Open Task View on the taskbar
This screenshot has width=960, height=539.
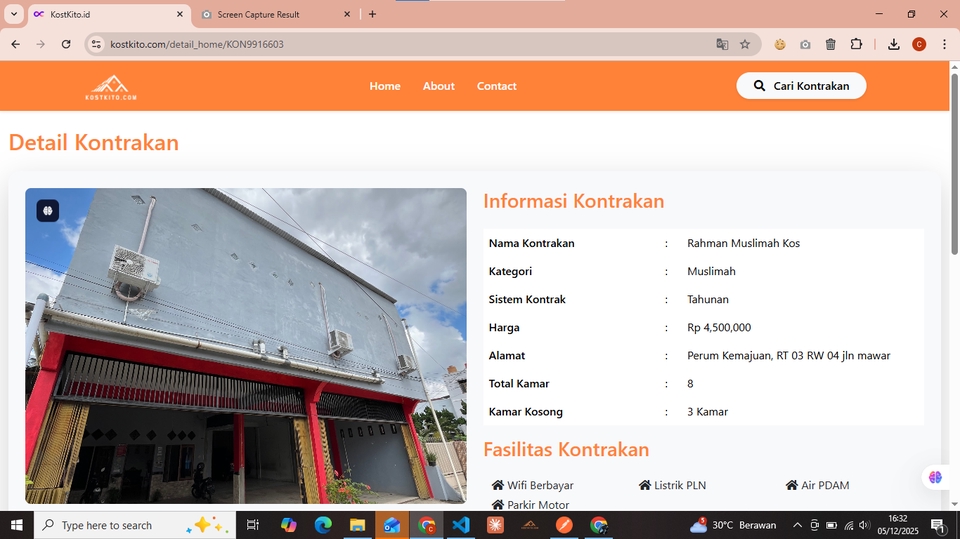(x=252, y=525)
